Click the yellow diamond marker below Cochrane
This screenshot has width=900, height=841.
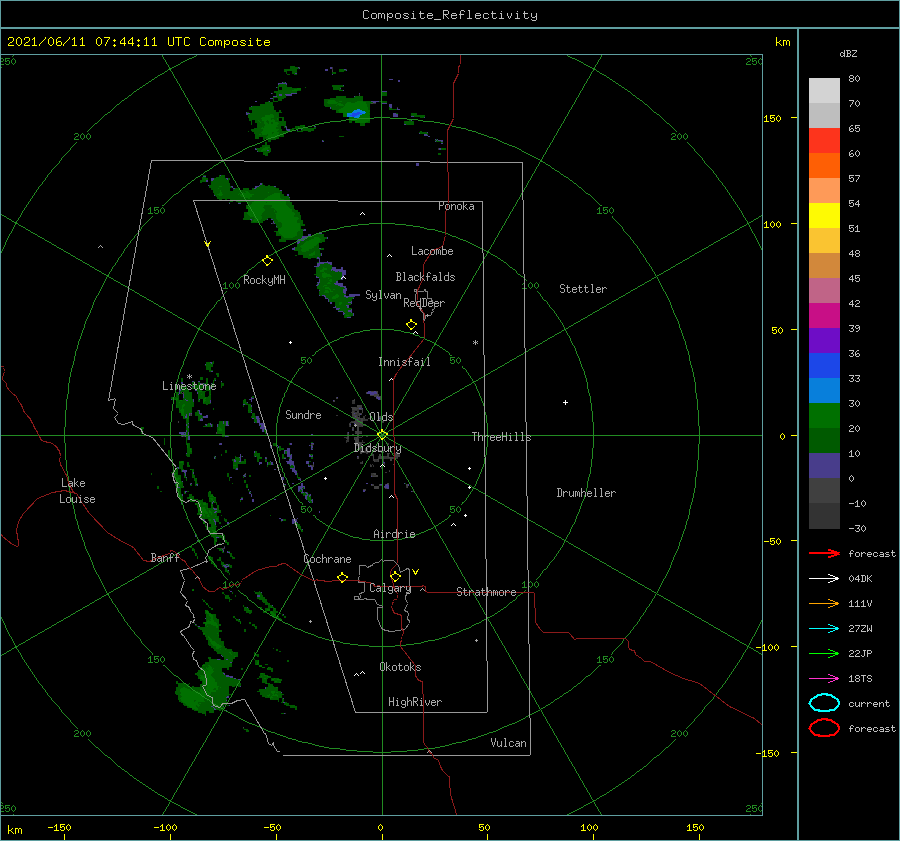(342, 577)
